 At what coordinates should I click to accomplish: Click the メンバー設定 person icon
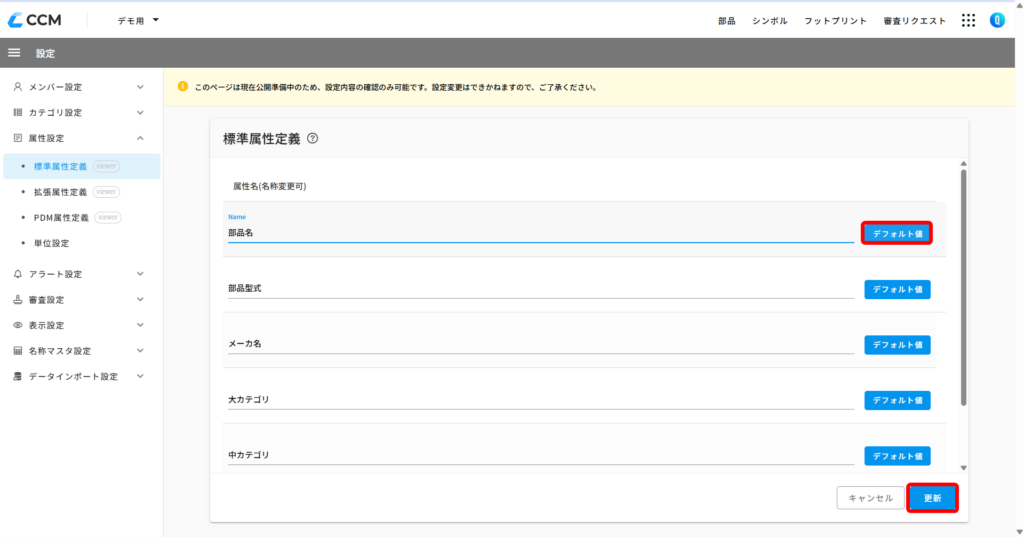[x=18, y=87]
